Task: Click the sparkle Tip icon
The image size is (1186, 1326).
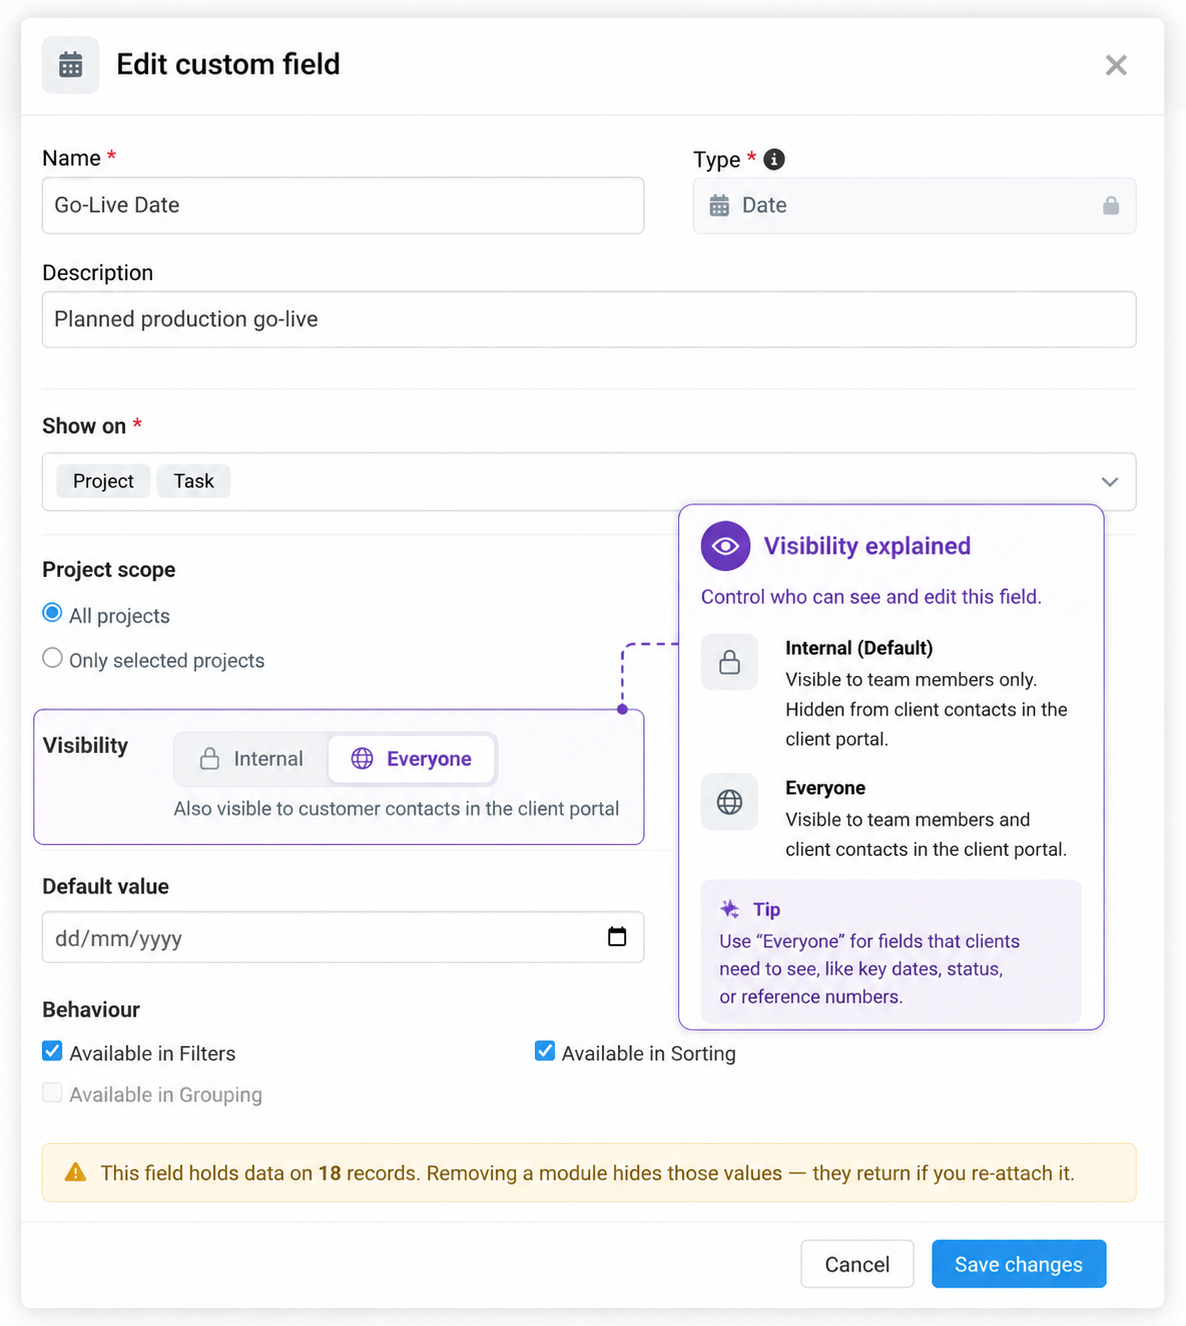Action: 730,909
